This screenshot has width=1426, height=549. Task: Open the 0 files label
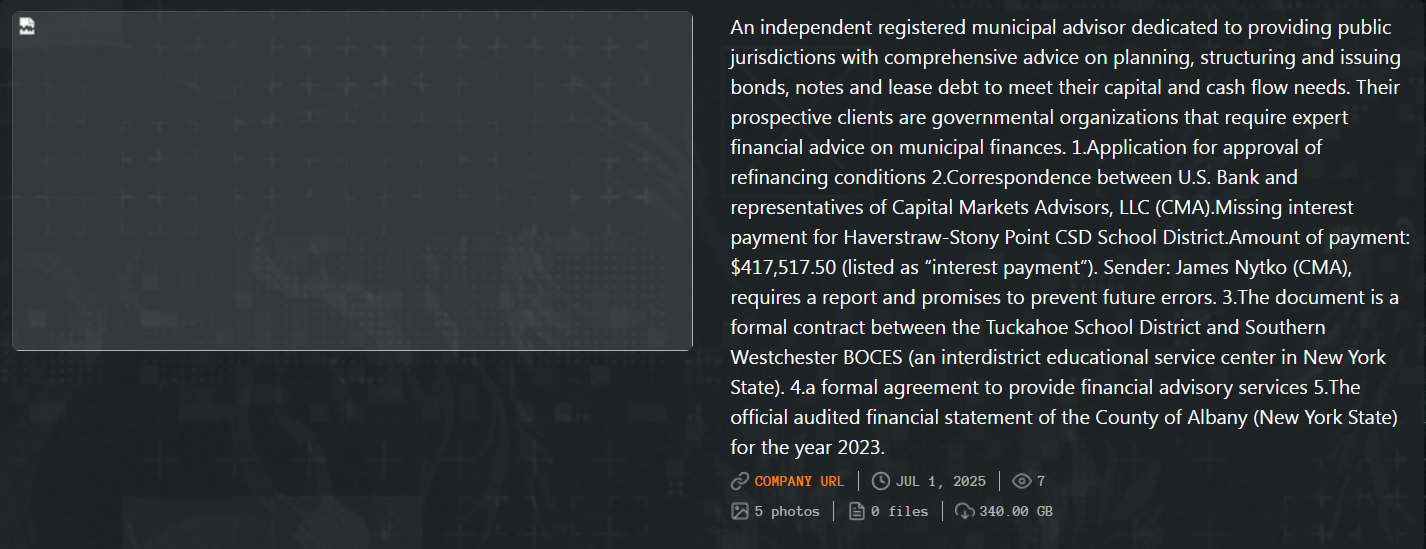tap(899, 511)
